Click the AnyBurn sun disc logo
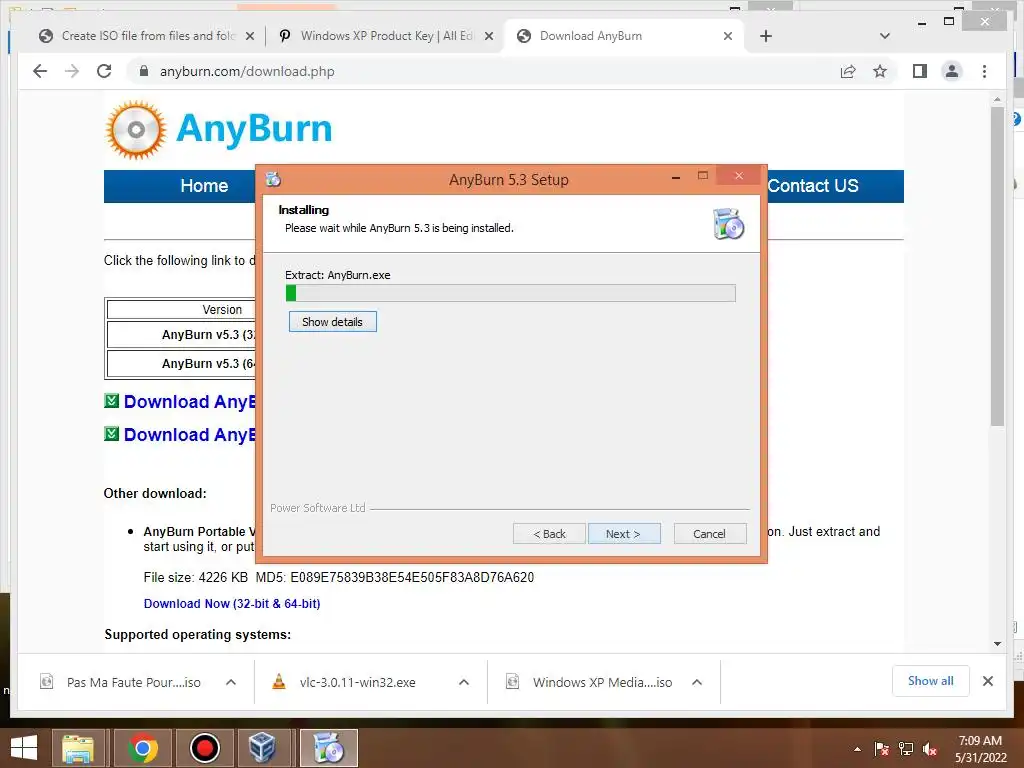Viewport: 1024px width, 768px height. 136,130
